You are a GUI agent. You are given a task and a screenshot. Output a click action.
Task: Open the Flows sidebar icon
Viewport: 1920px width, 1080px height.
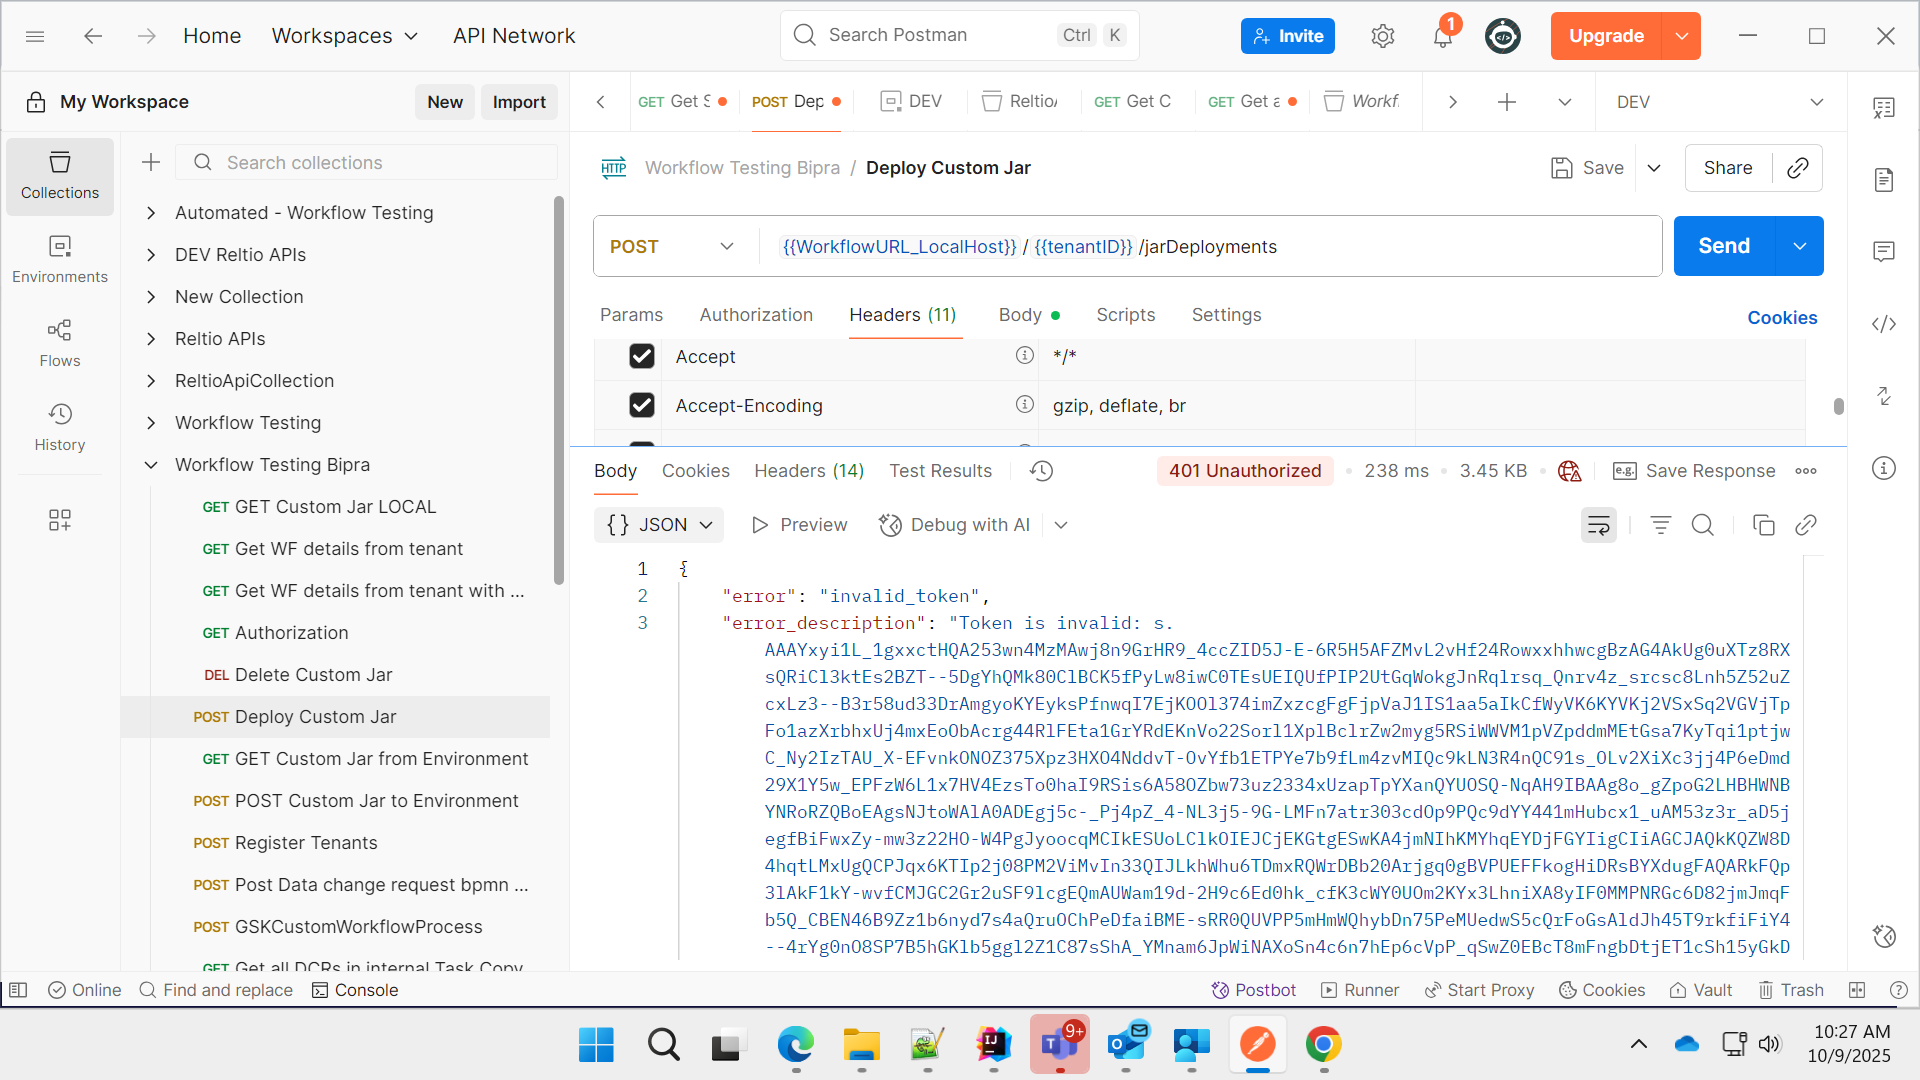pyautogui.click(x=59, y=343)
